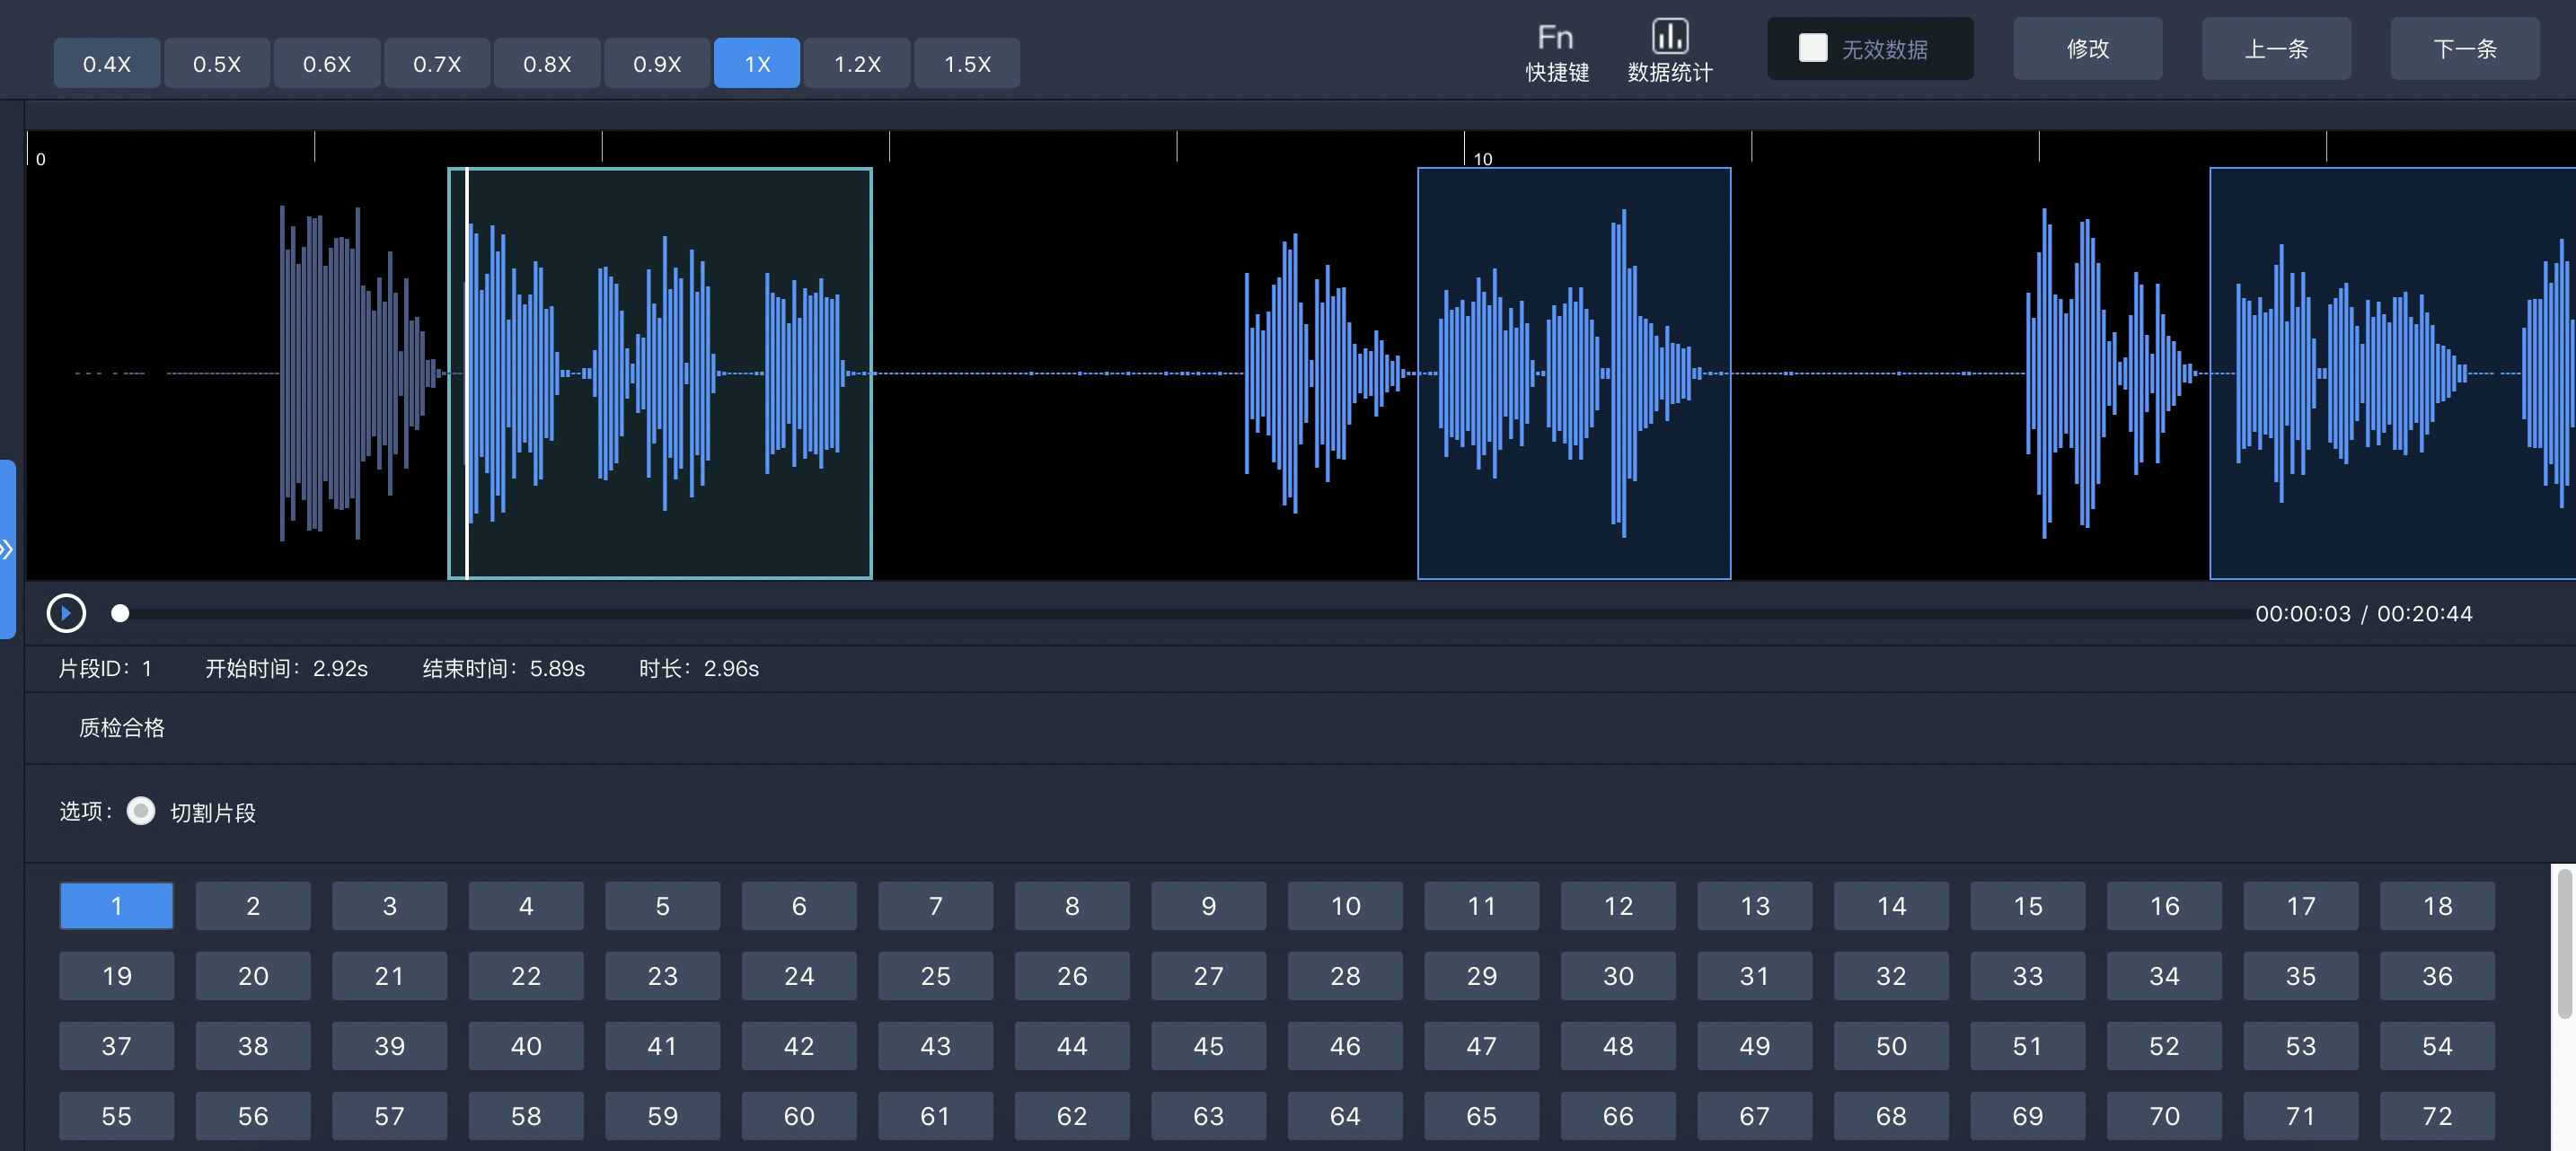This screenshot has height=1151, width=2576.
Task: Select segment button 46
Action: tap(1345, 1046)
